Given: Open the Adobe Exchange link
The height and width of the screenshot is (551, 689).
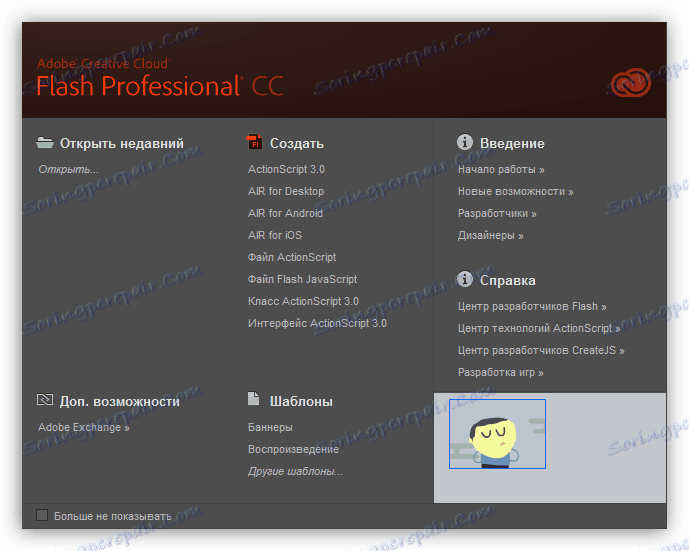Looking at the screenshot, I should [x=83, y=427].
